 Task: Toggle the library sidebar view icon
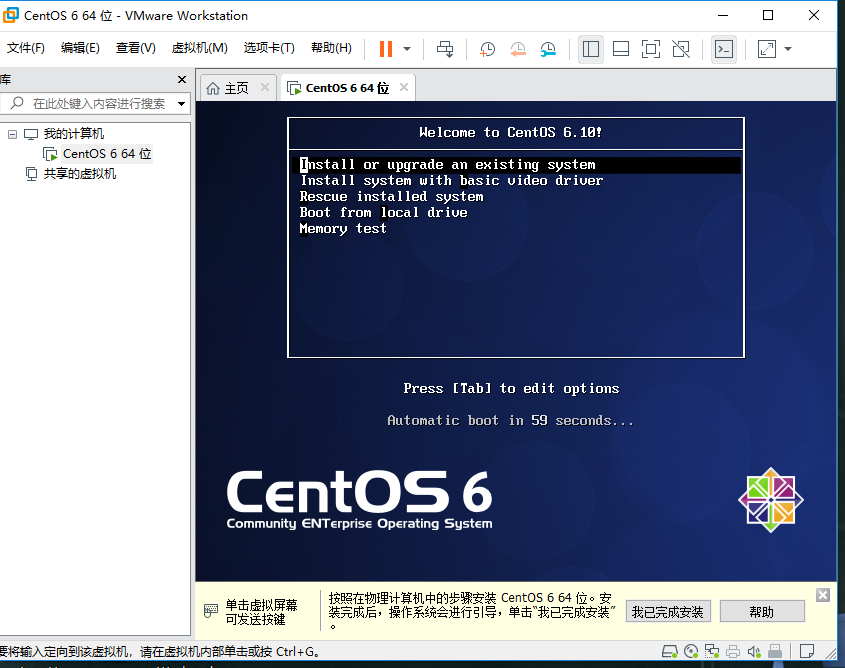point(591,49)
